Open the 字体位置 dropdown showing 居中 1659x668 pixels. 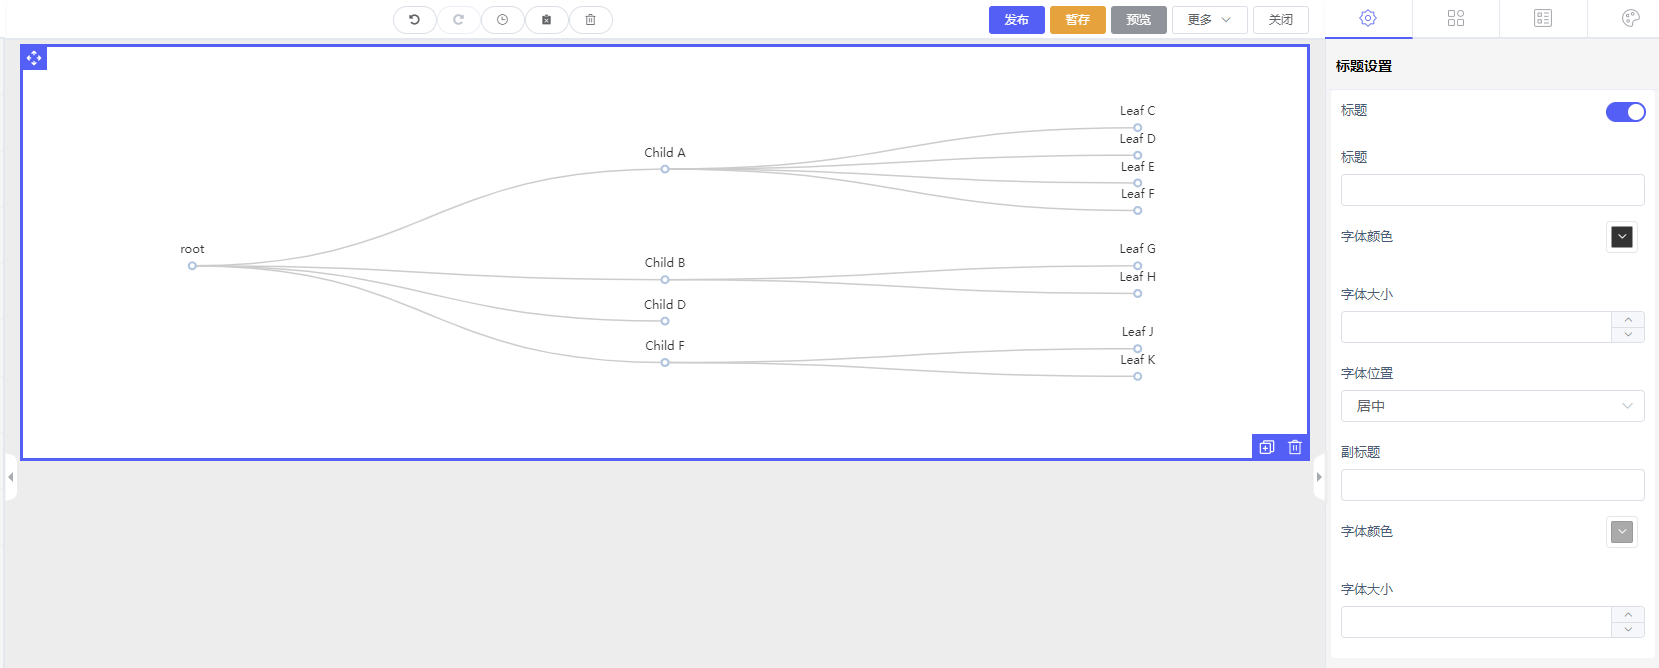[1492, 406]
